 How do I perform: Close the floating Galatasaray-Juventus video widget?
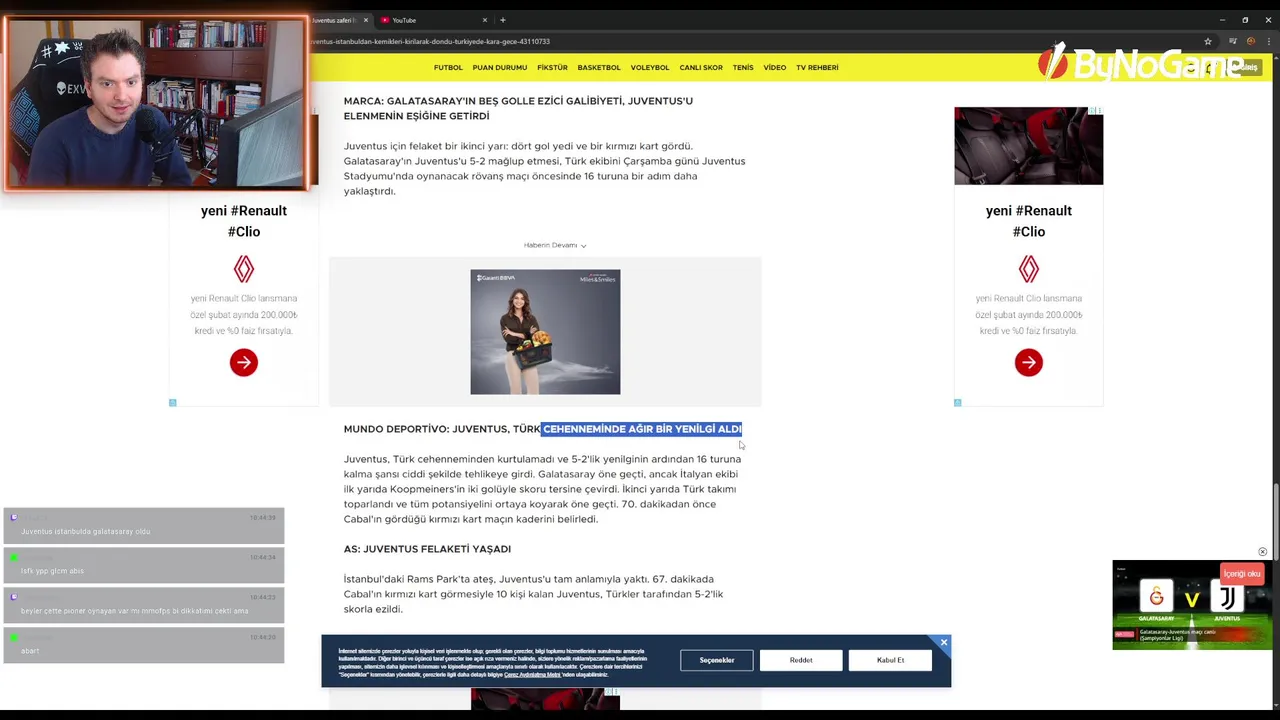coord(1262,552)
